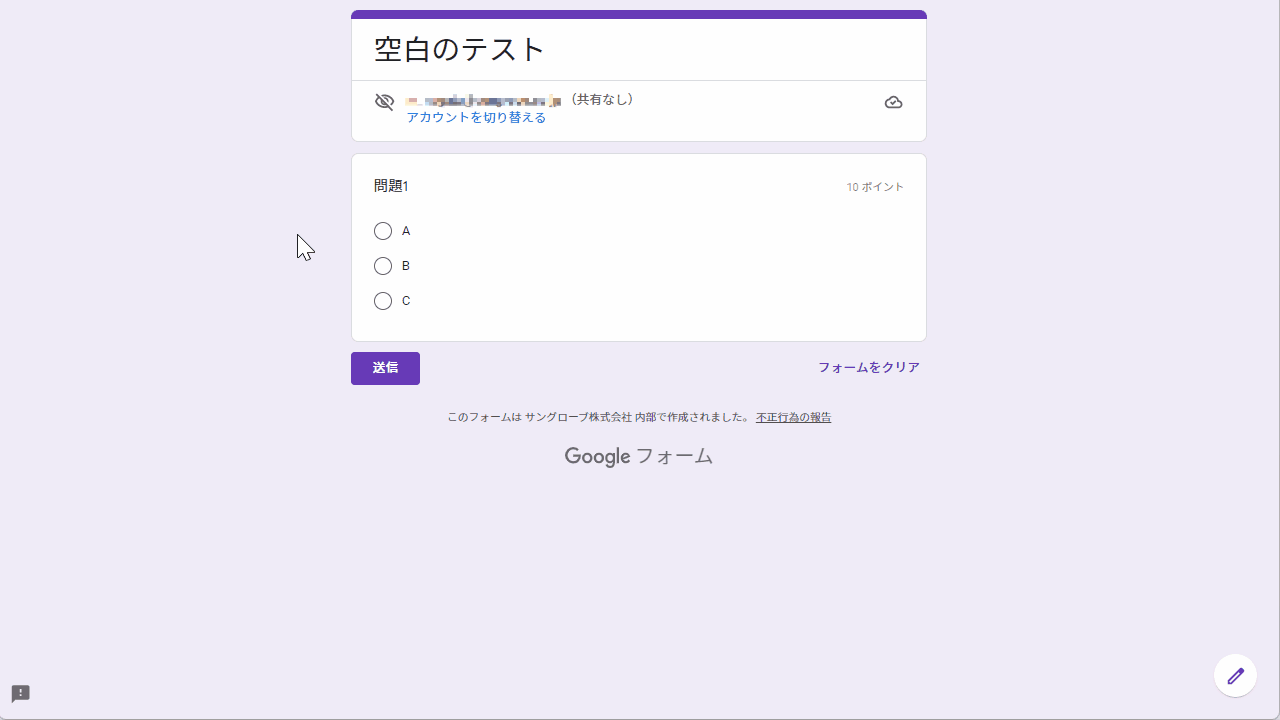Open the feedback exclamation icon
This screenshot has height=720, width=1280.
pyautogui.click(x=20, y=694)
